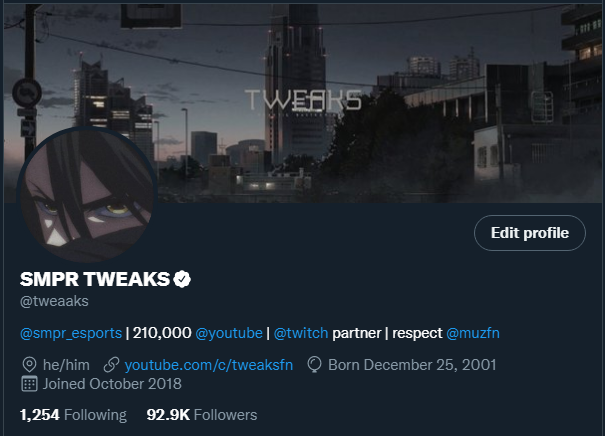The width and height of the screenshot is (605, 436).
Task: Open the @muzfn mention link
Action: (x=473, y=333)
